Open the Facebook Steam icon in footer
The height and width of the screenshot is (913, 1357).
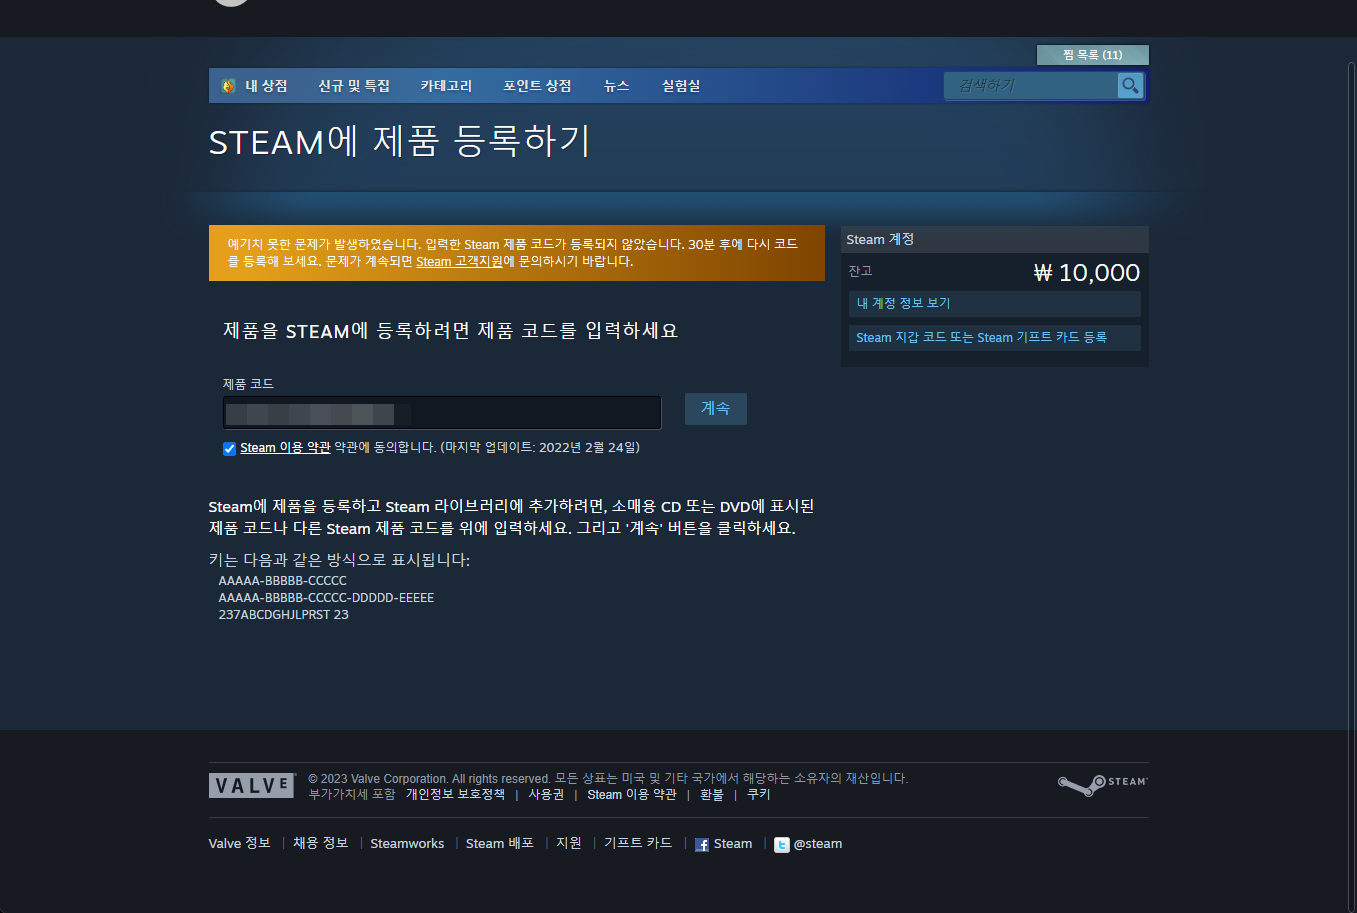point(702,845)
